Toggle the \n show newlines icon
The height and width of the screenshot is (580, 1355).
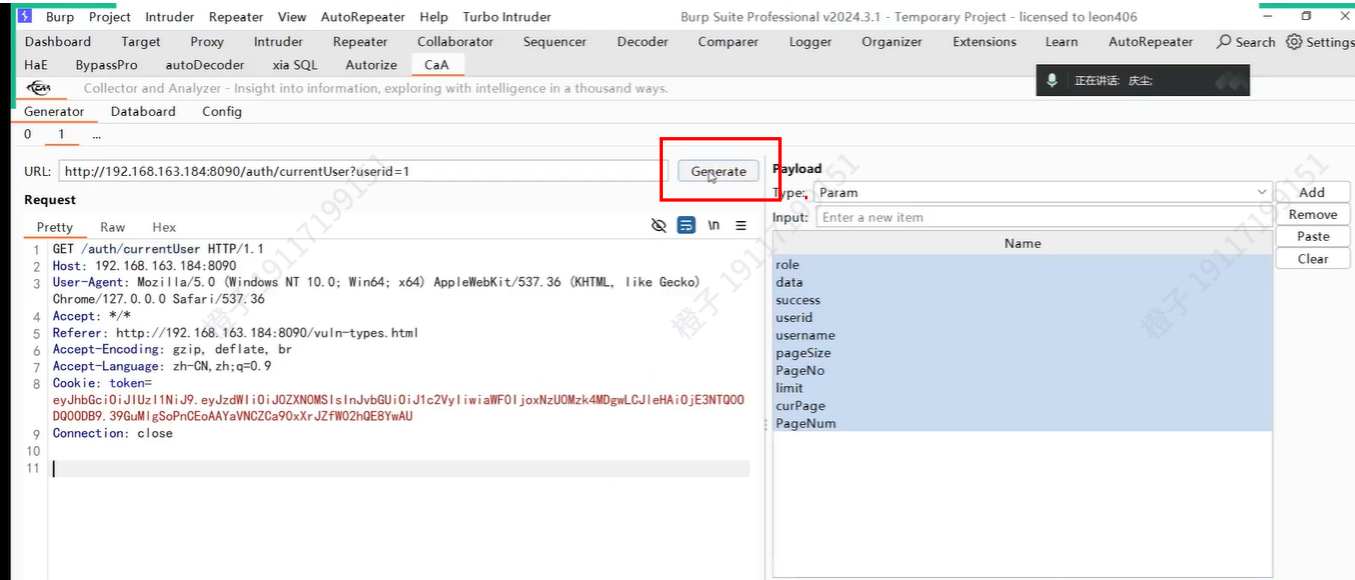point(714,226)
